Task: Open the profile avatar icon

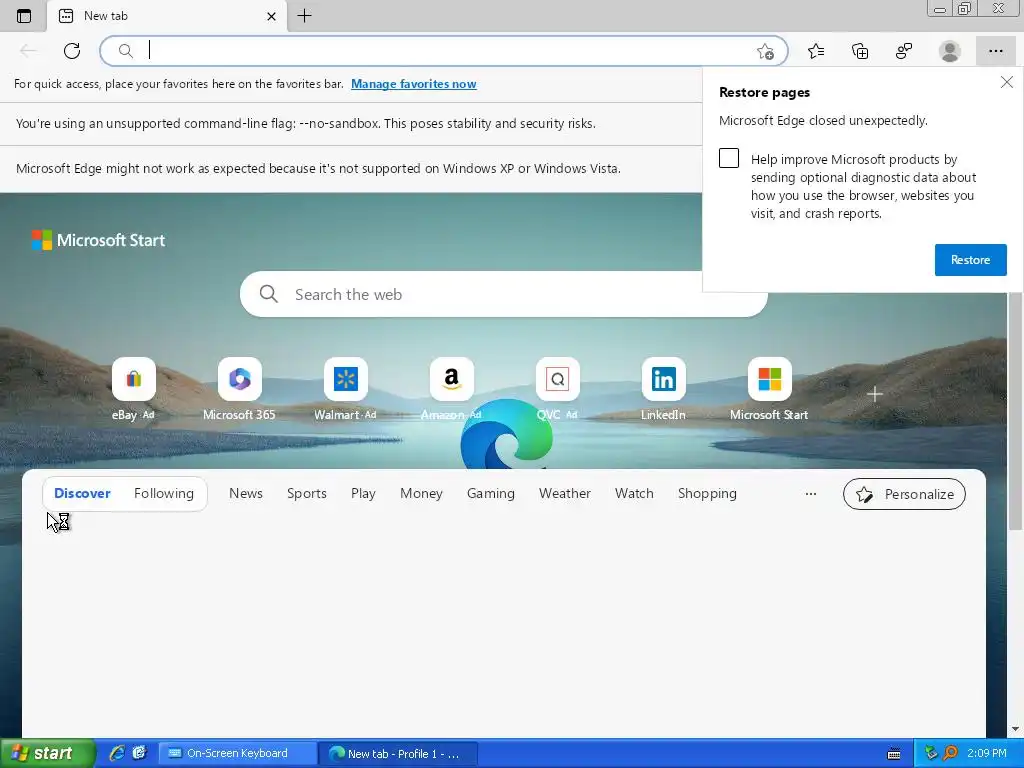Action: 950,51
